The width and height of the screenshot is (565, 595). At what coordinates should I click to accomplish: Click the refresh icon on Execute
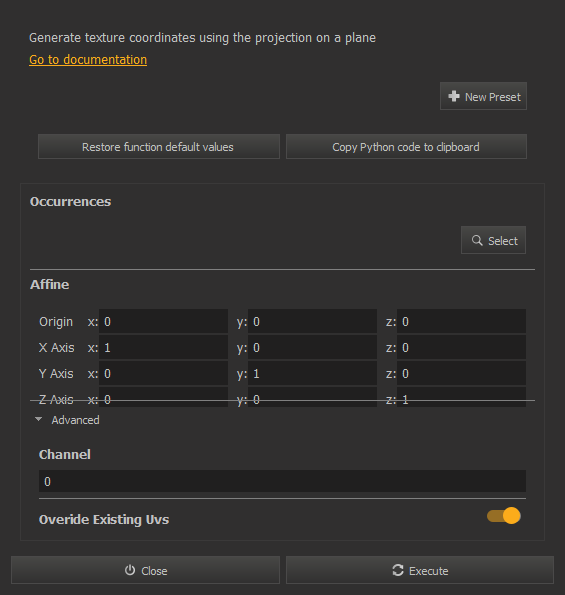click(398, 570)
